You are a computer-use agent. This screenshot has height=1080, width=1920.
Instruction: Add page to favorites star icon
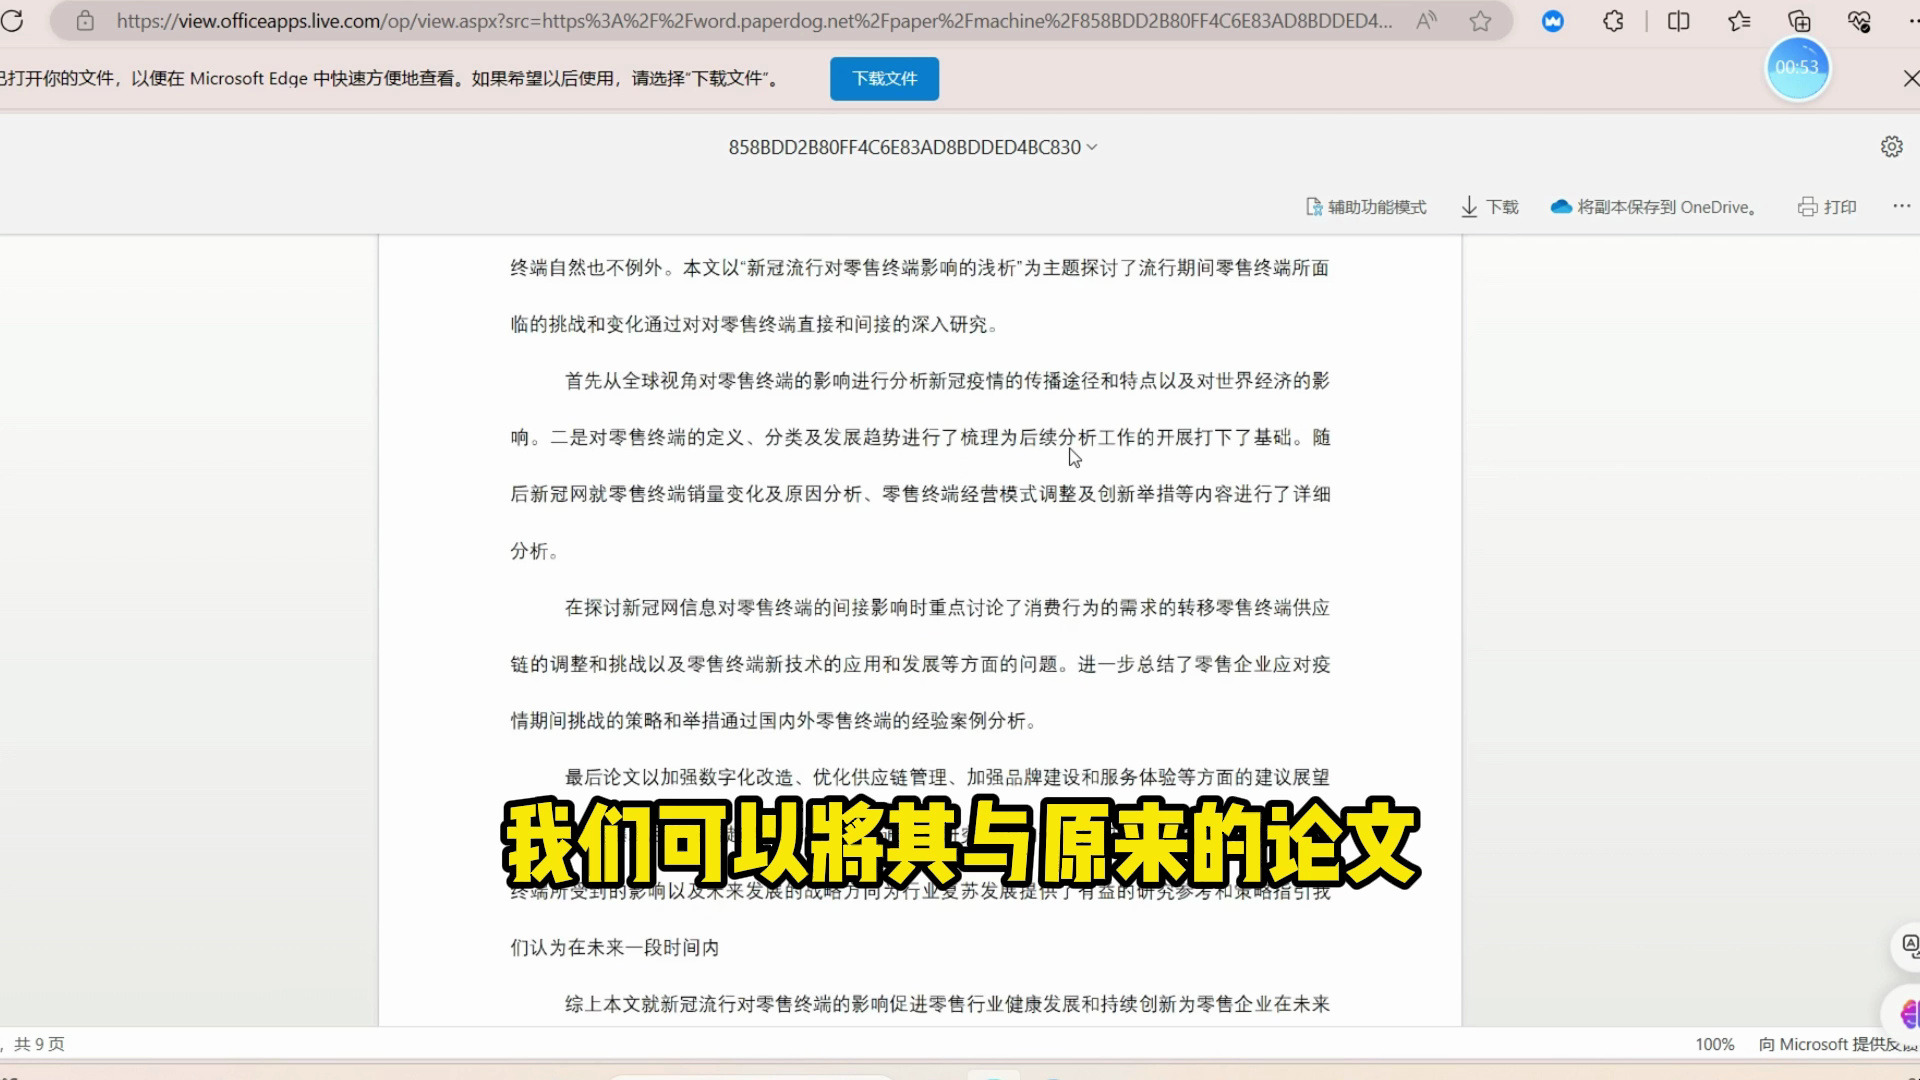pyautogui.click(x=1481, y=21)
